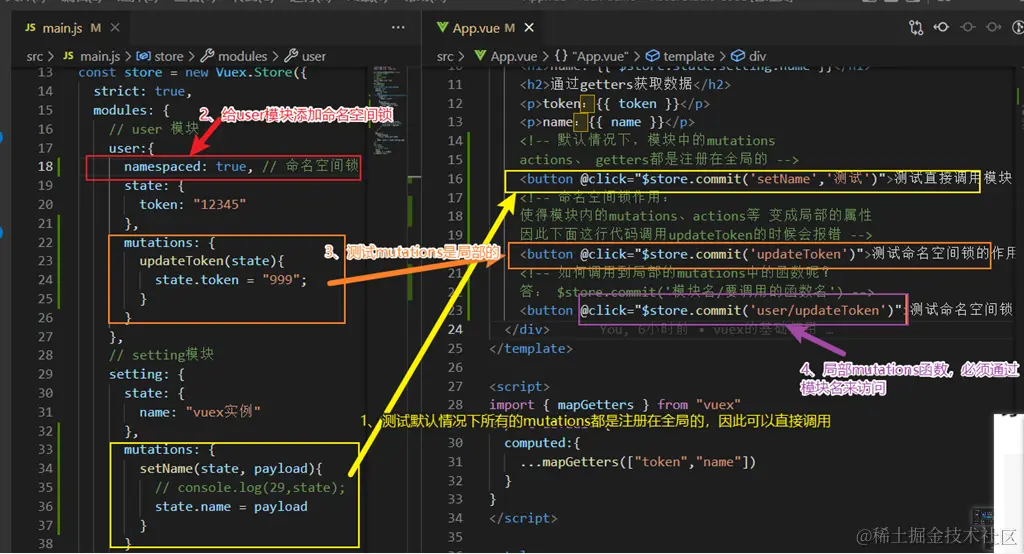Click the '<p>token: {{ token }}</p>' line

(x=615, y=104)
